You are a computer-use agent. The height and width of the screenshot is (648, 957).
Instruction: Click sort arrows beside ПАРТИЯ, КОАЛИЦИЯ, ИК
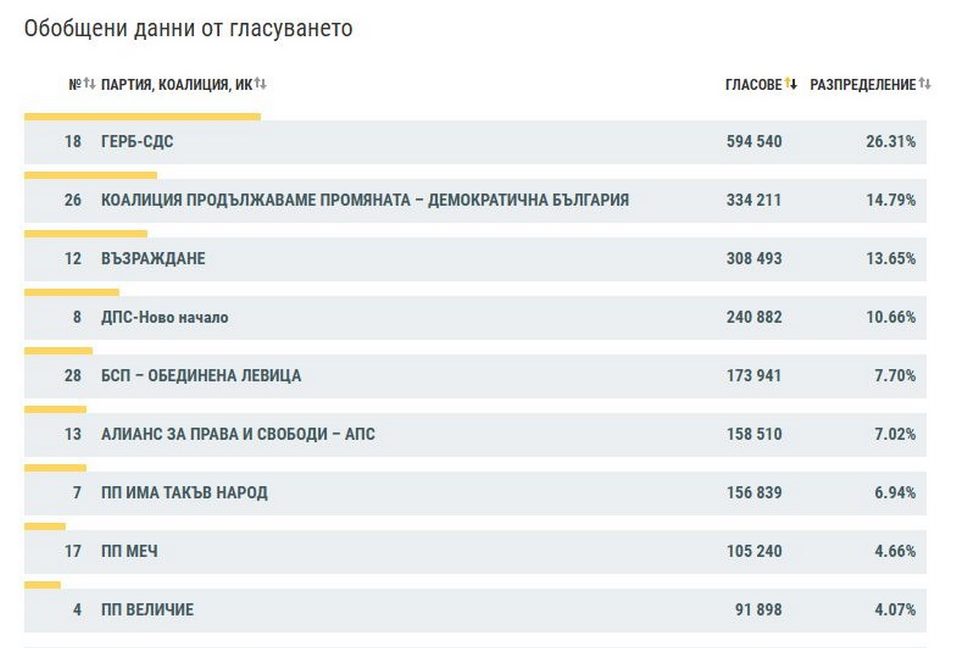(x=260, y=84)
